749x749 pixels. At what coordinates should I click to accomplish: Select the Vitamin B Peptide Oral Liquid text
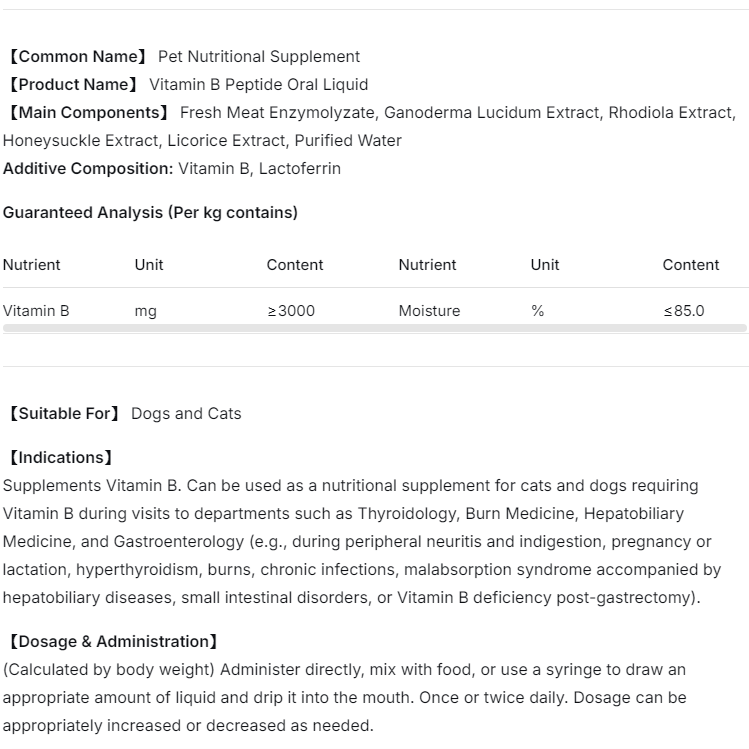point(259,84)
